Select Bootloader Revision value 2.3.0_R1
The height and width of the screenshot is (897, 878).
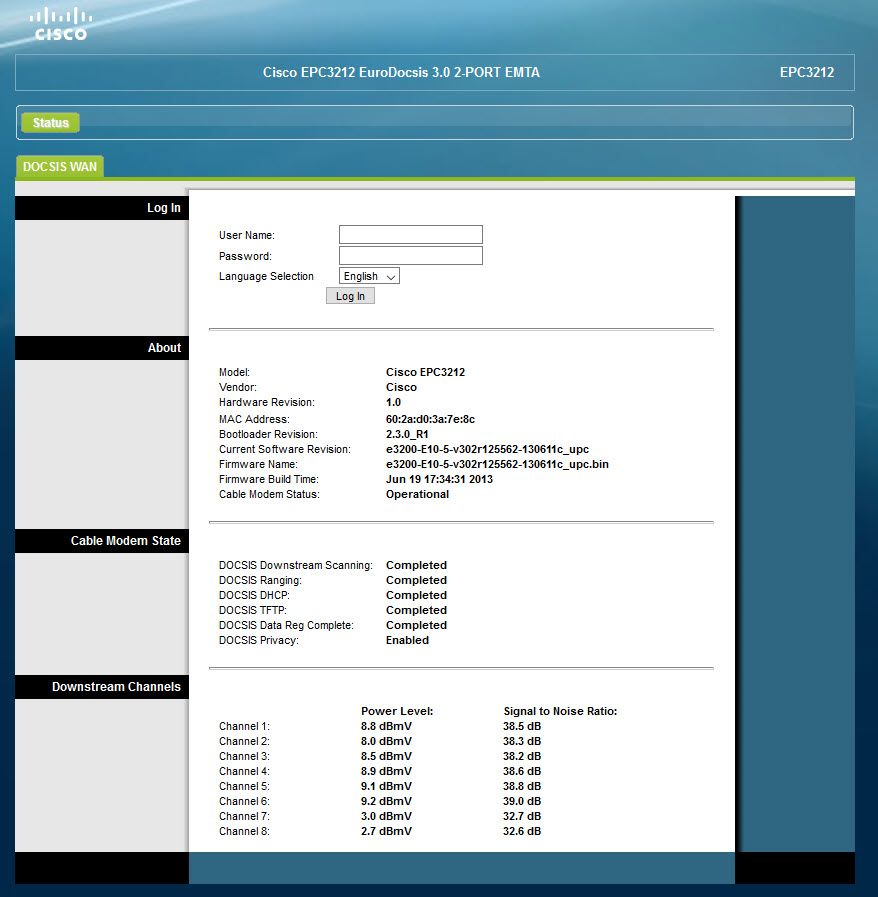click(x=407, y=434)
